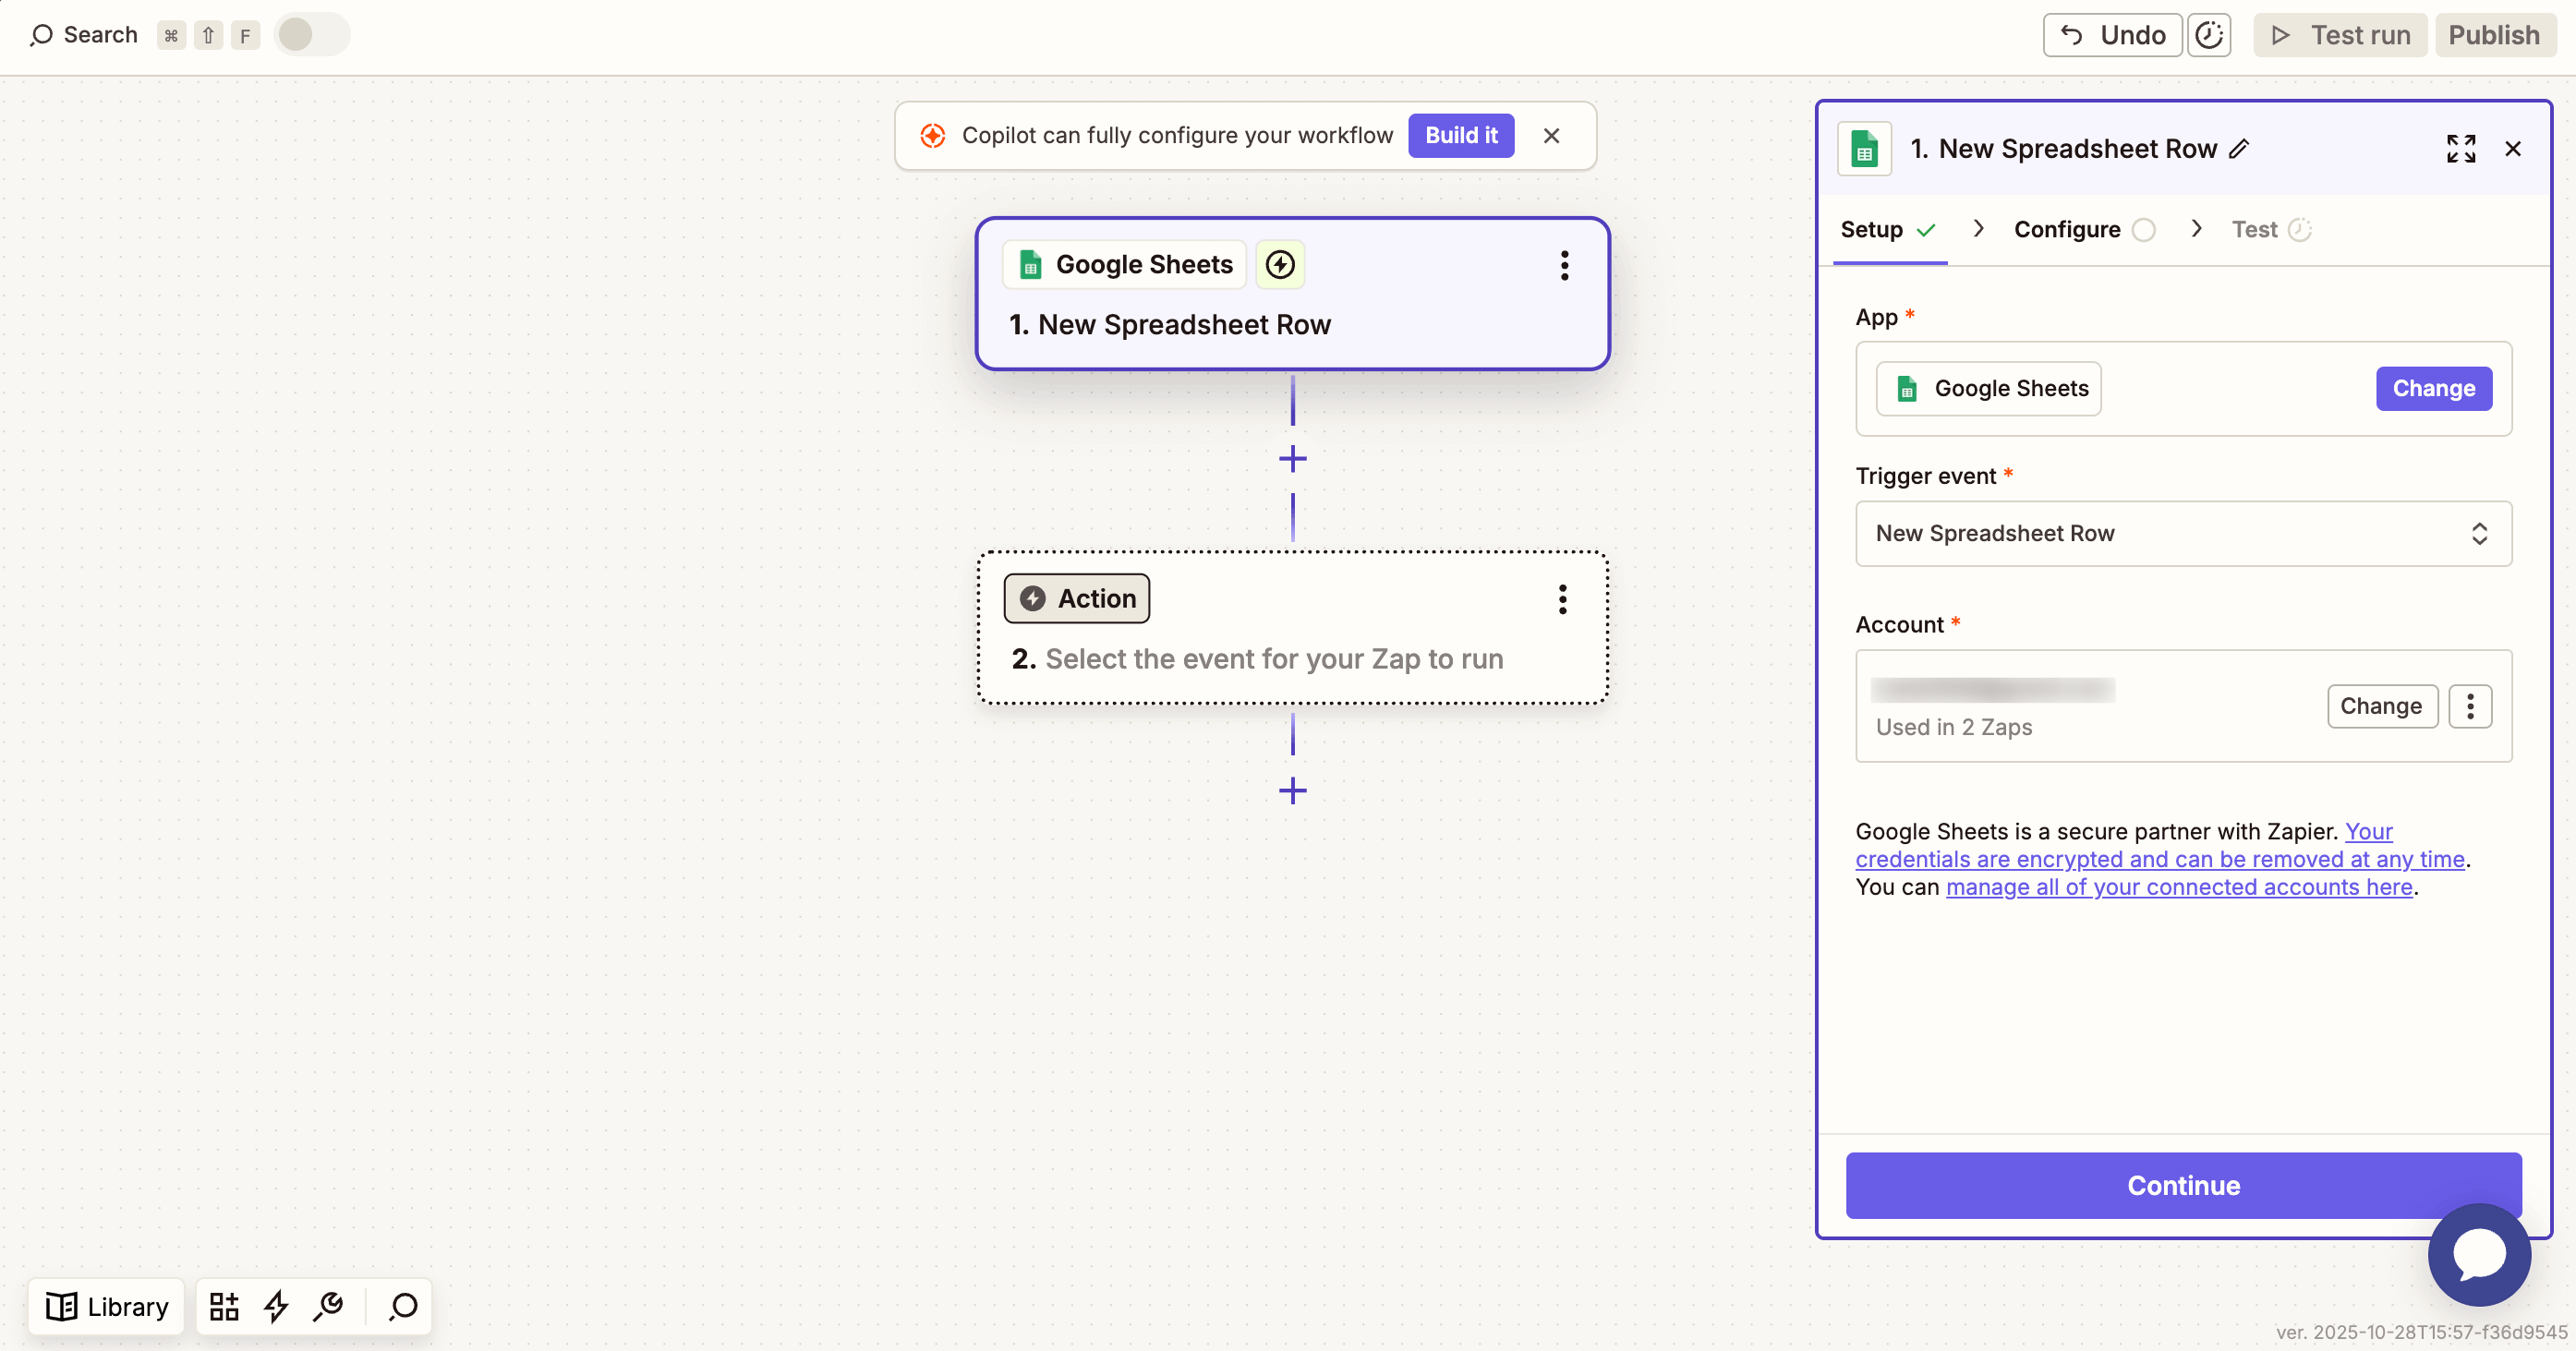
Task: Click the plus to add a step between nodes
Action: point(1292,459)
